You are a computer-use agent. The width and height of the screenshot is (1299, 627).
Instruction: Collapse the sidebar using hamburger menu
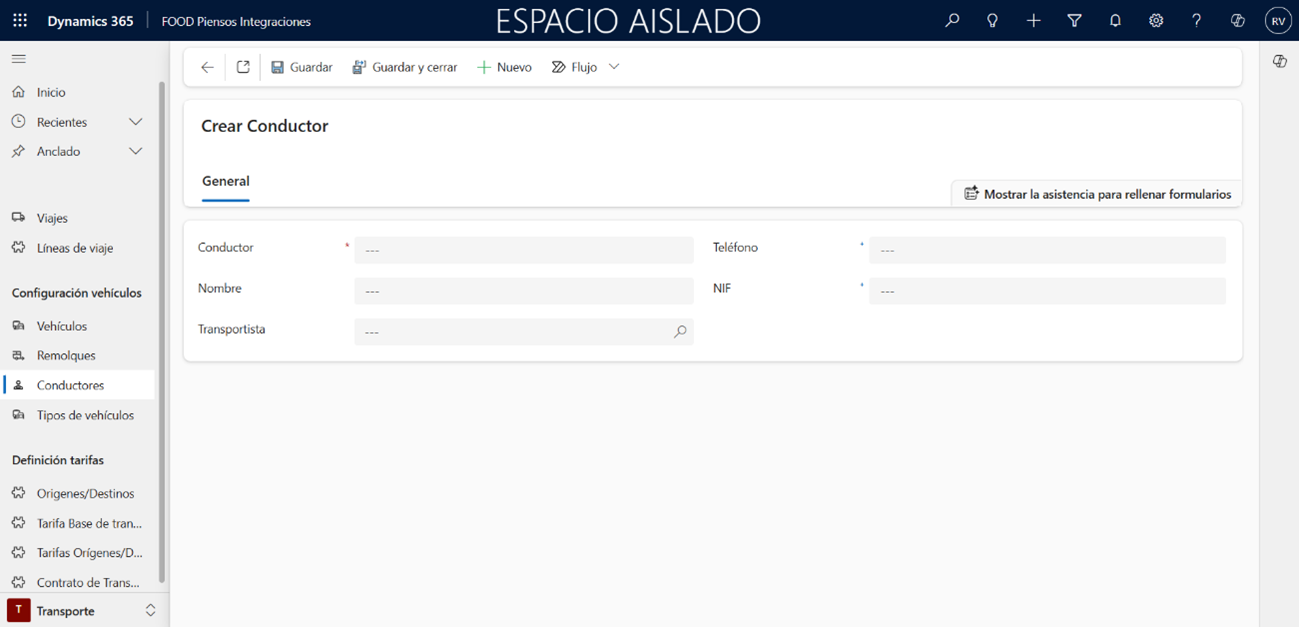[19, 59]
